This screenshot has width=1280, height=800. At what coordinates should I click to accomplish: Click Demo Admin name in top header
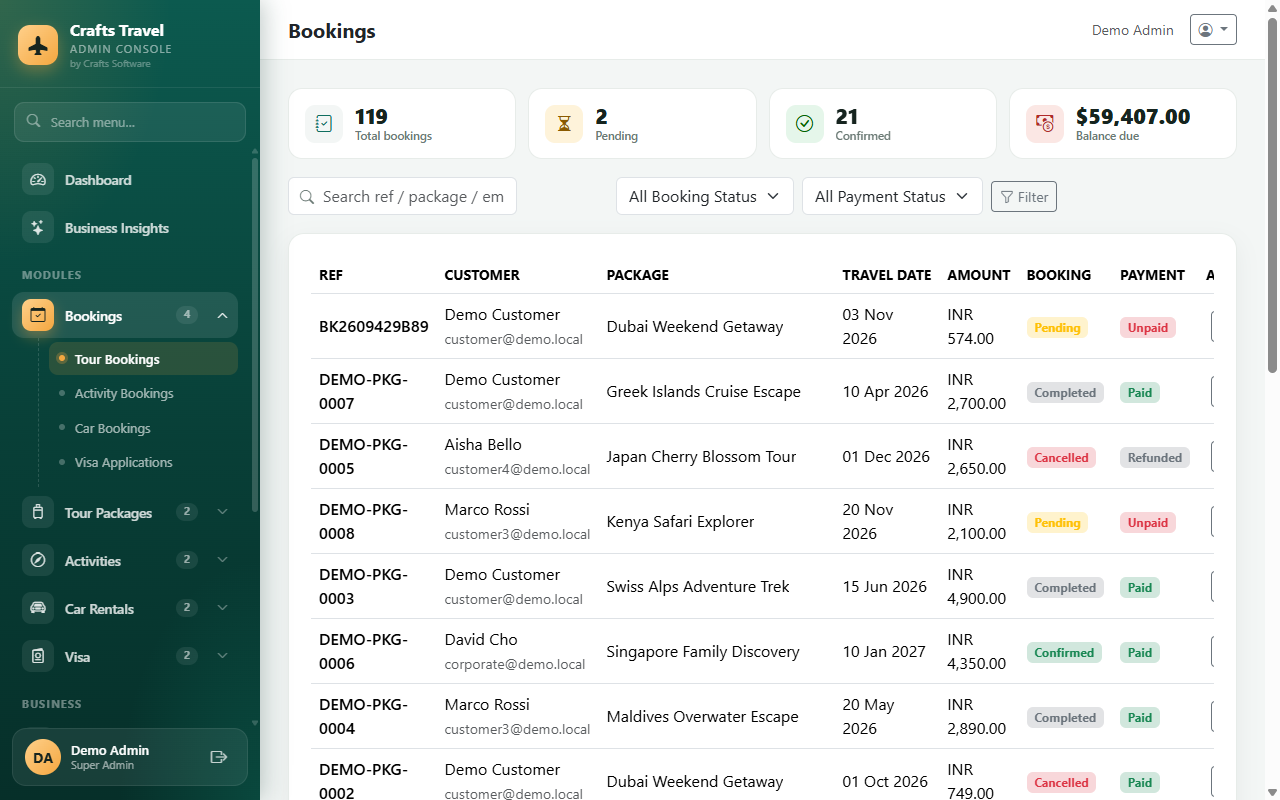pos(1132,30)
